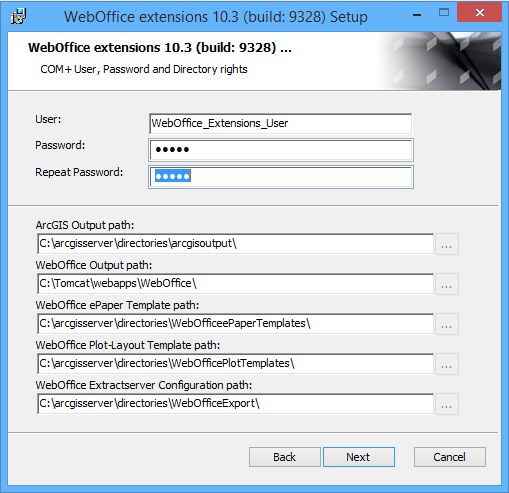Browse for the Extractserver Configuration path
Screen dimensions: 509x493
click(447, 404)
